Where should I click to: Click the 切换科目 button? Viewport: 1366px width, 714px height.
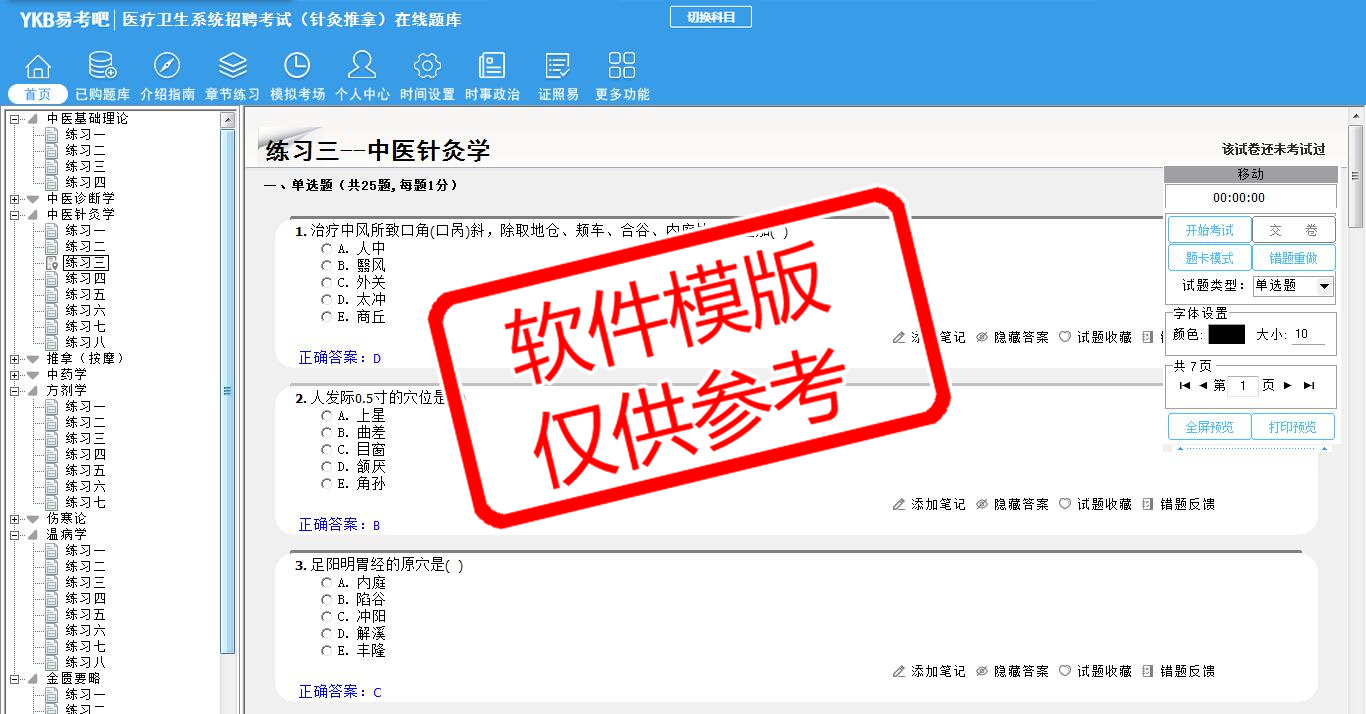click(710, 17)
